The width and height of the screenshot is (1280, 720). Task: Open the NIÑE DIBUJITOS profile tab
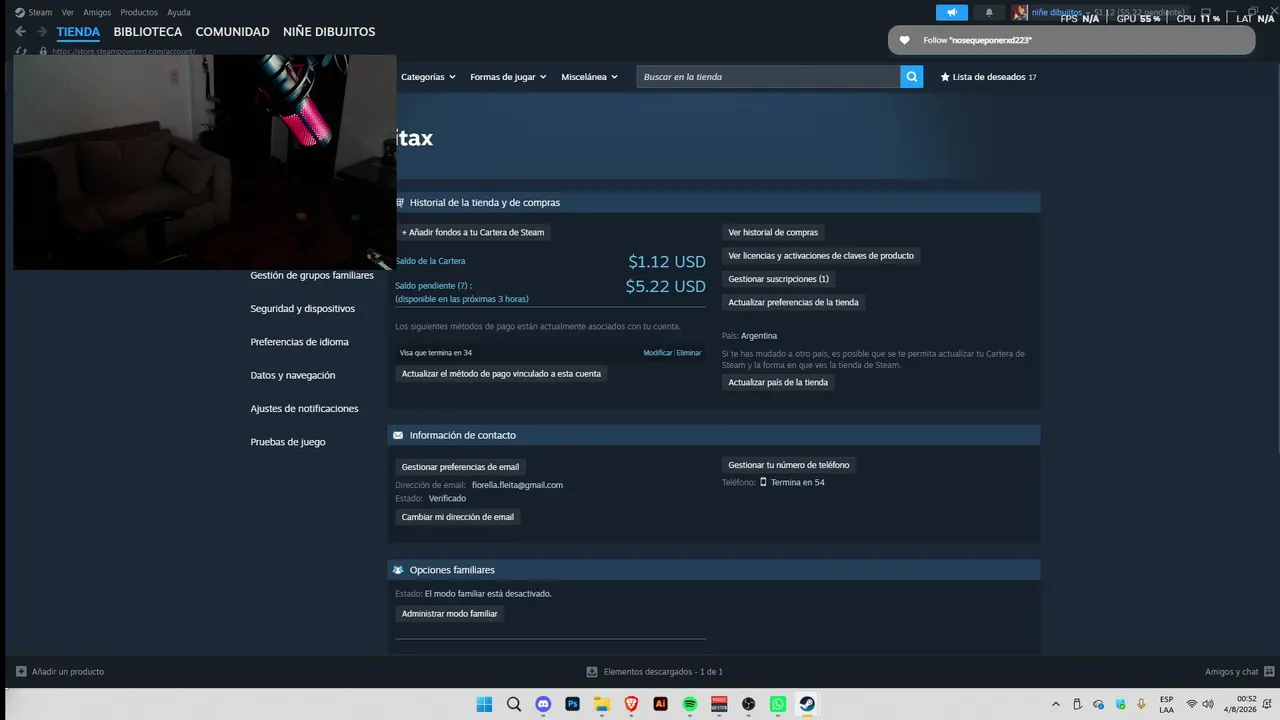click(x=329, y=32)
